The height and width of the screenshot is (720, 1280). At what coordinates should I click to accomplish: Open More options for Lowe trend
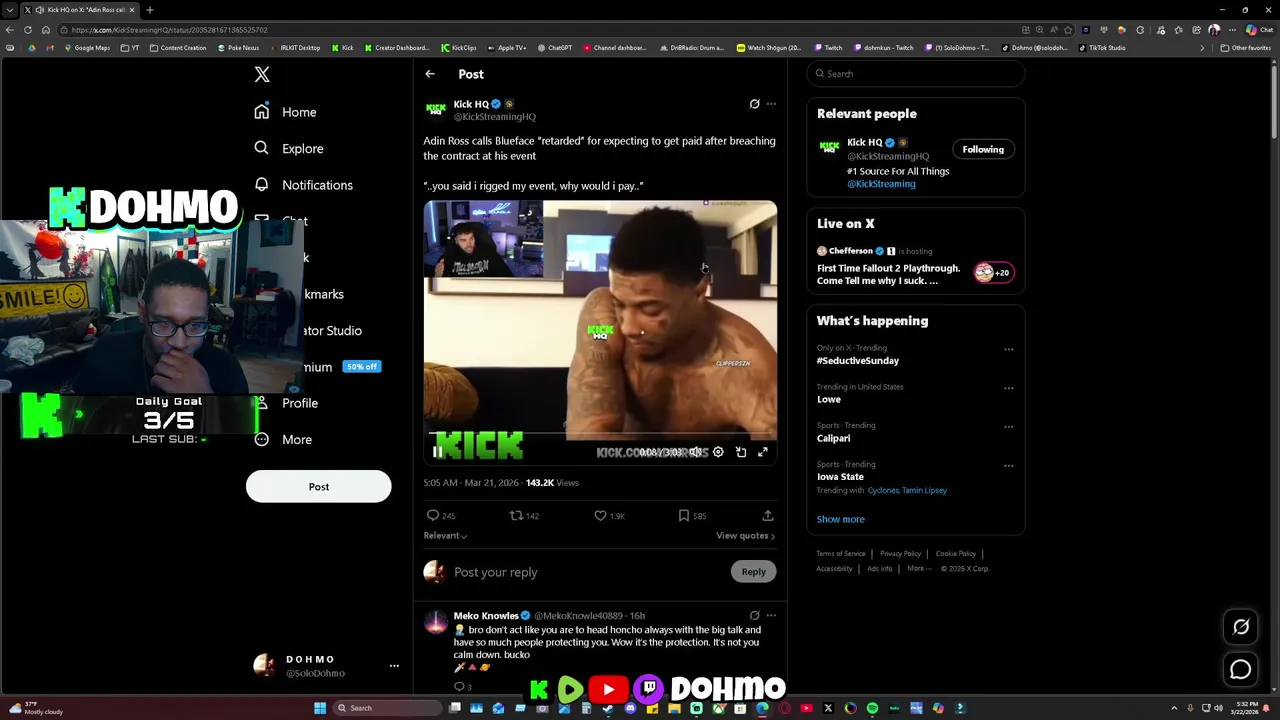tap(1008, 388)
